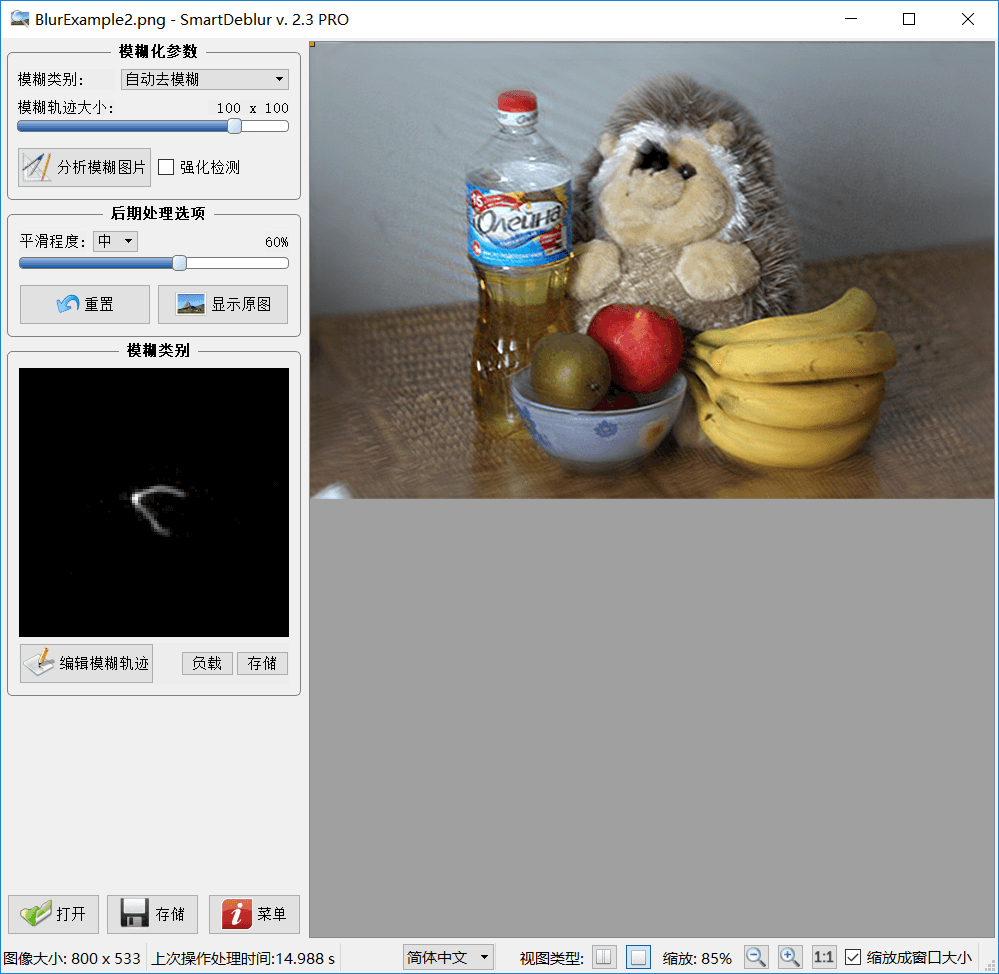Enable the aggressive detection checkbox (强化检测)
This screenshot has height=974, width=999.
pyautogui.click(x=167, y=167)
